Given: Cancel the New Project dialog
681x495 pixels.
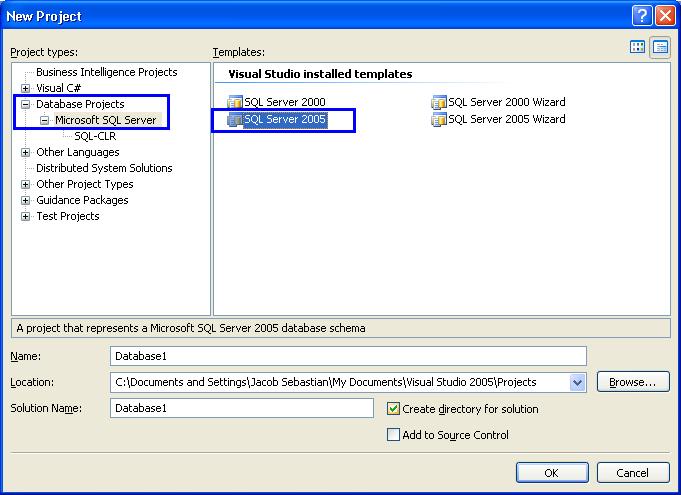Looking at the screenshot, I should [632, 473].
